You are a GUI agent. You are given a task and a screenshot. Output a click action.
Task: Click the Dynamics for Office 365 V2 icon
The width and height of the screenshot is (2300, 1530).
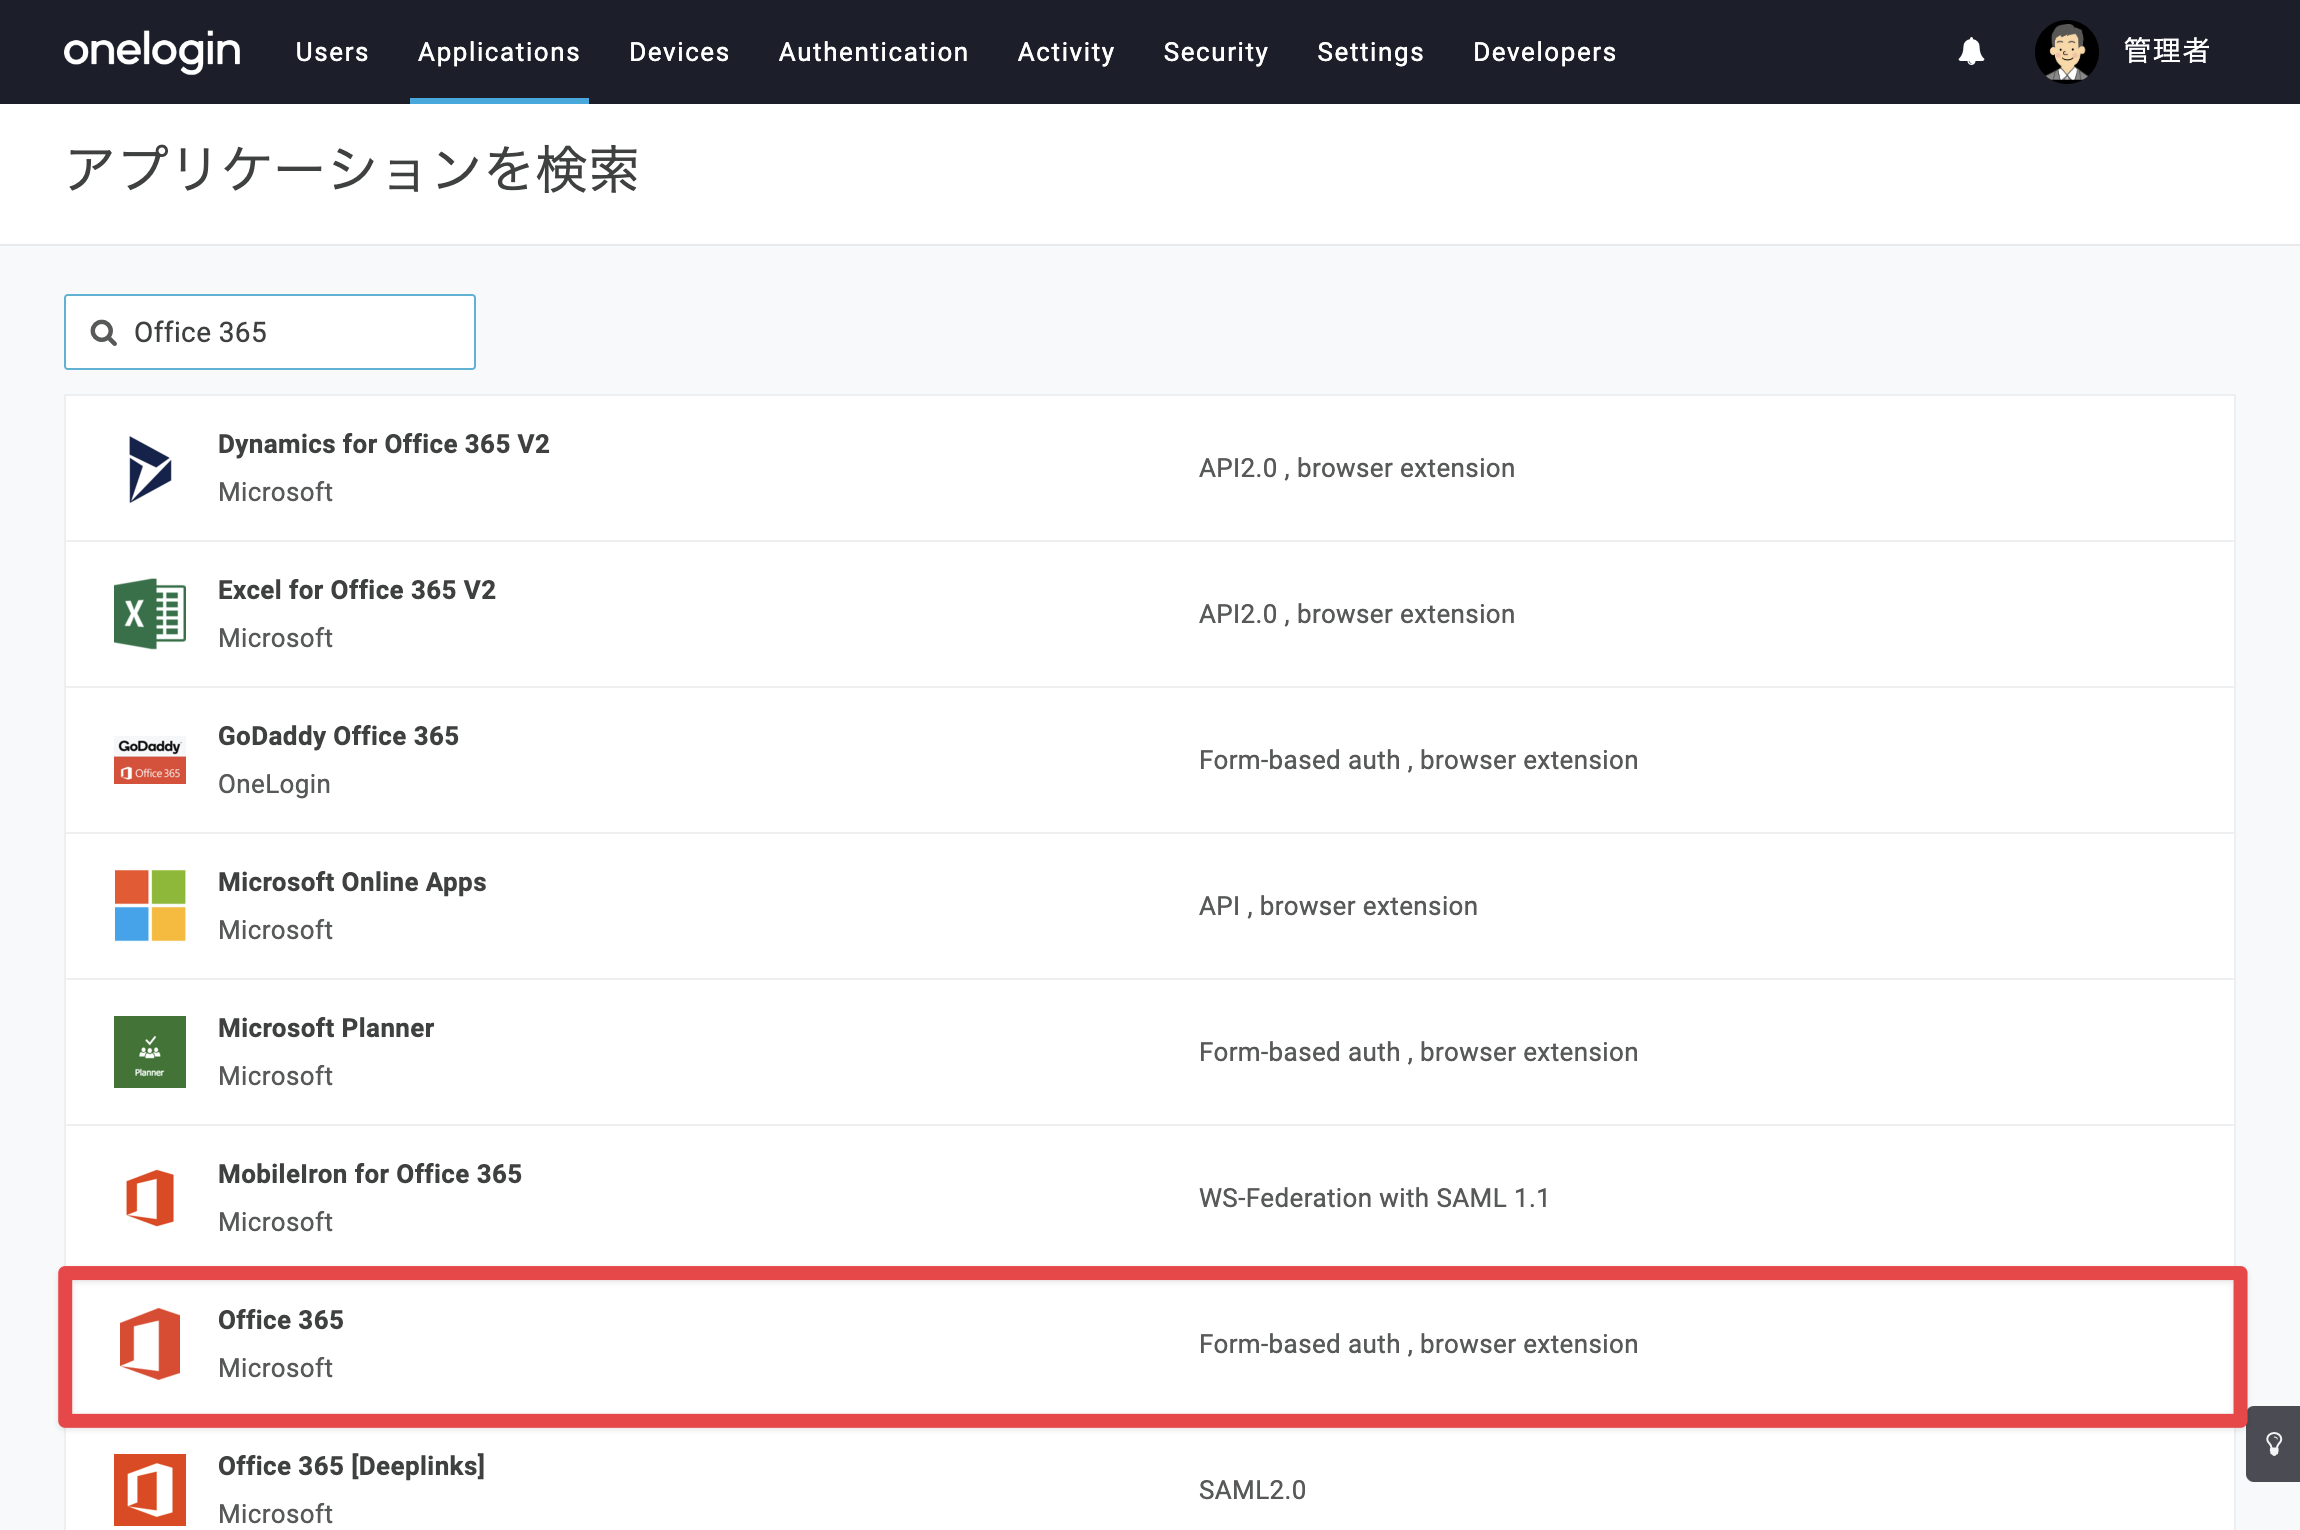click(150, 468)
